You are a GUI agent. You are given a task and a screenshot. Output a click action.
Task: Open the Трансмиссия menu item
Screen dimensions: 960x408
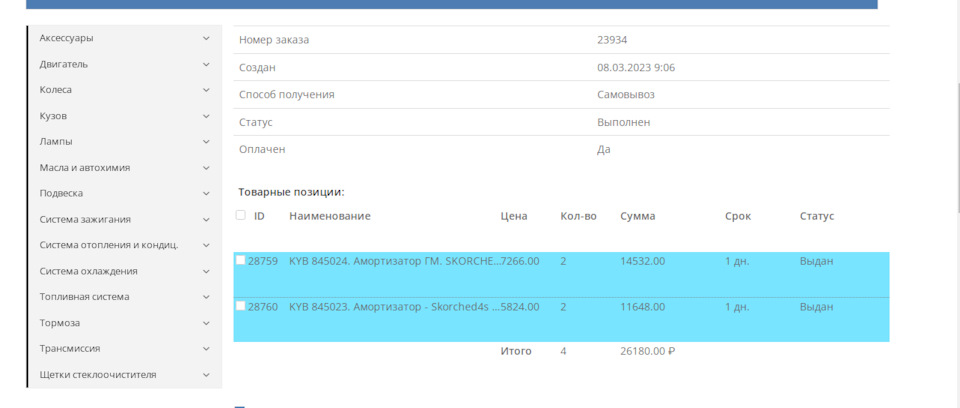coord(70,349)
